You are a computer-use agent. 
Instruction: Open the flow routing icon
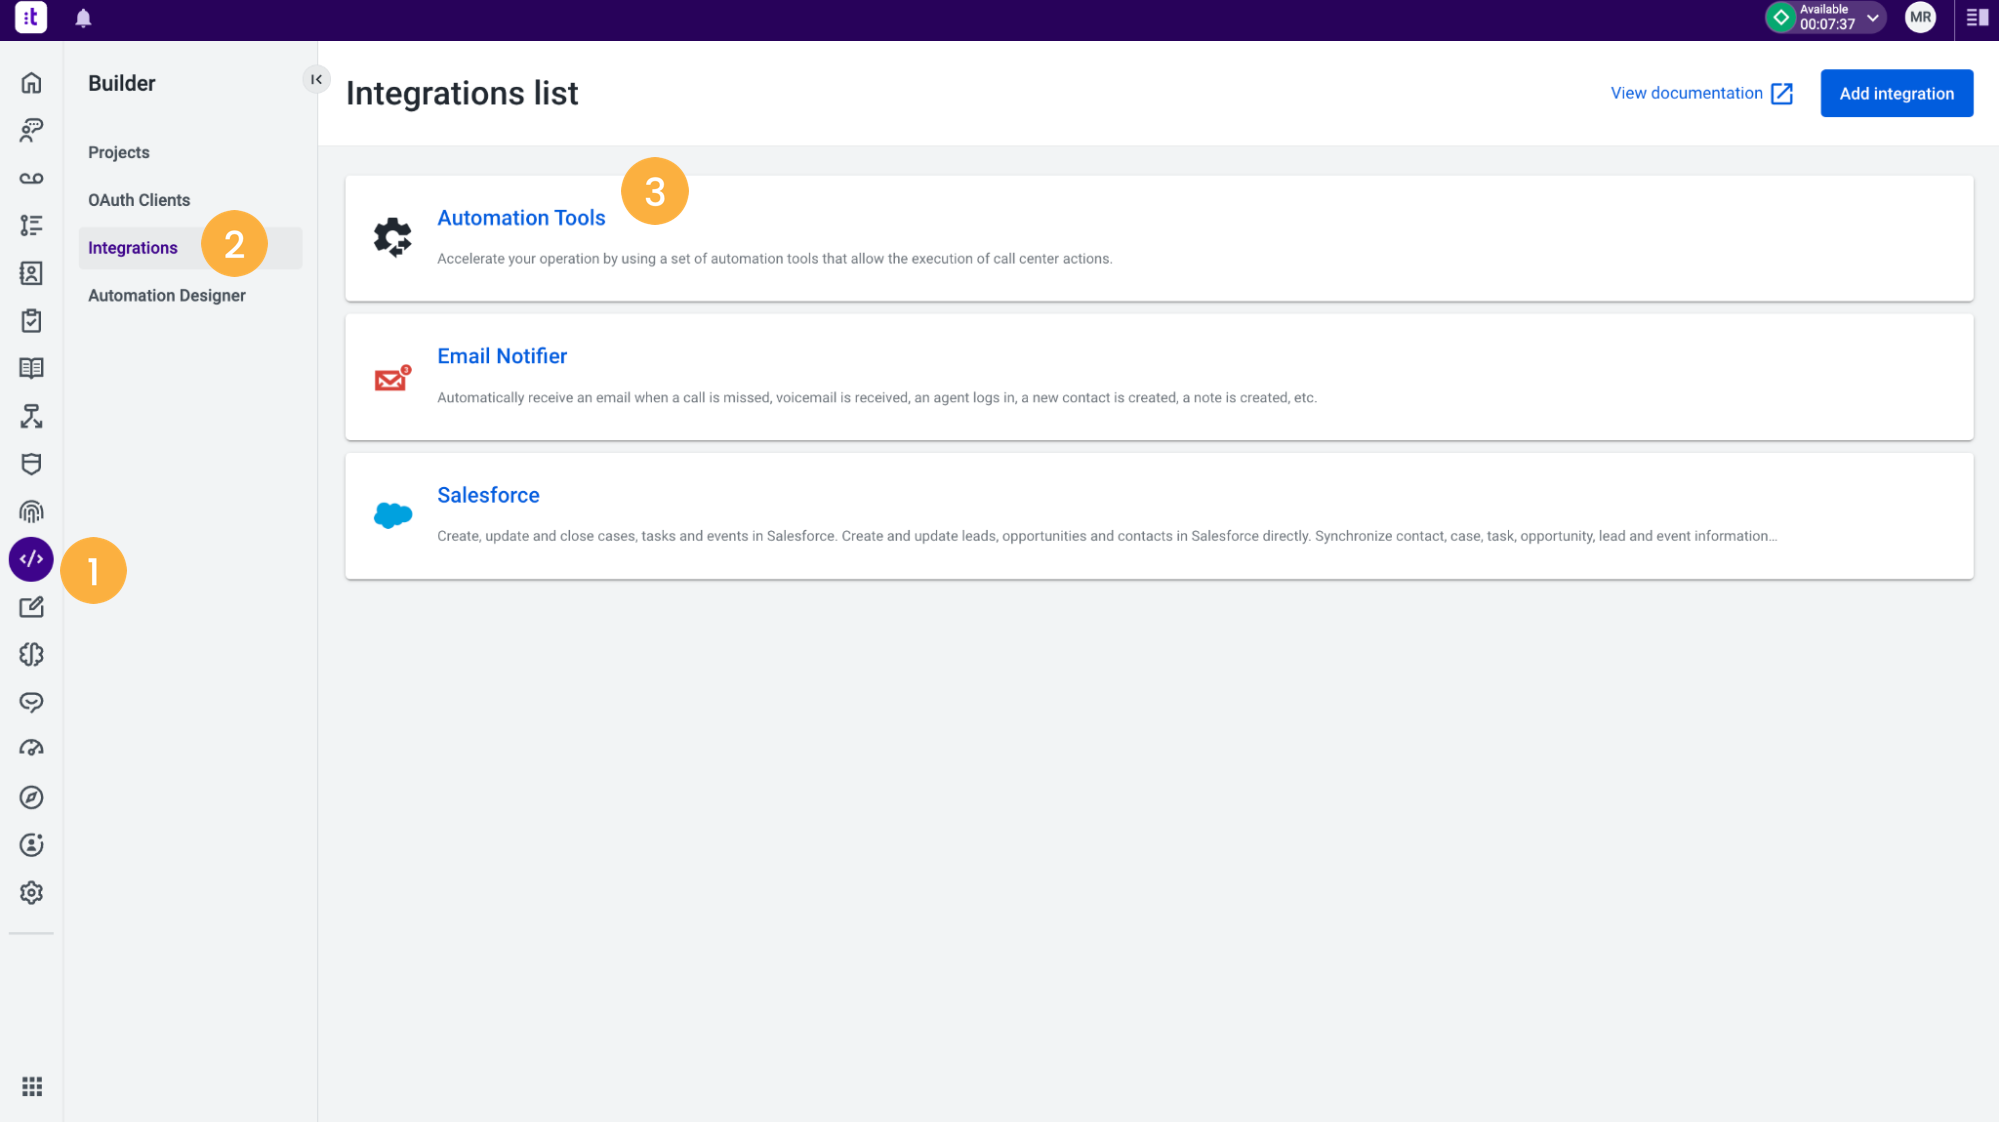click(31, 416)
